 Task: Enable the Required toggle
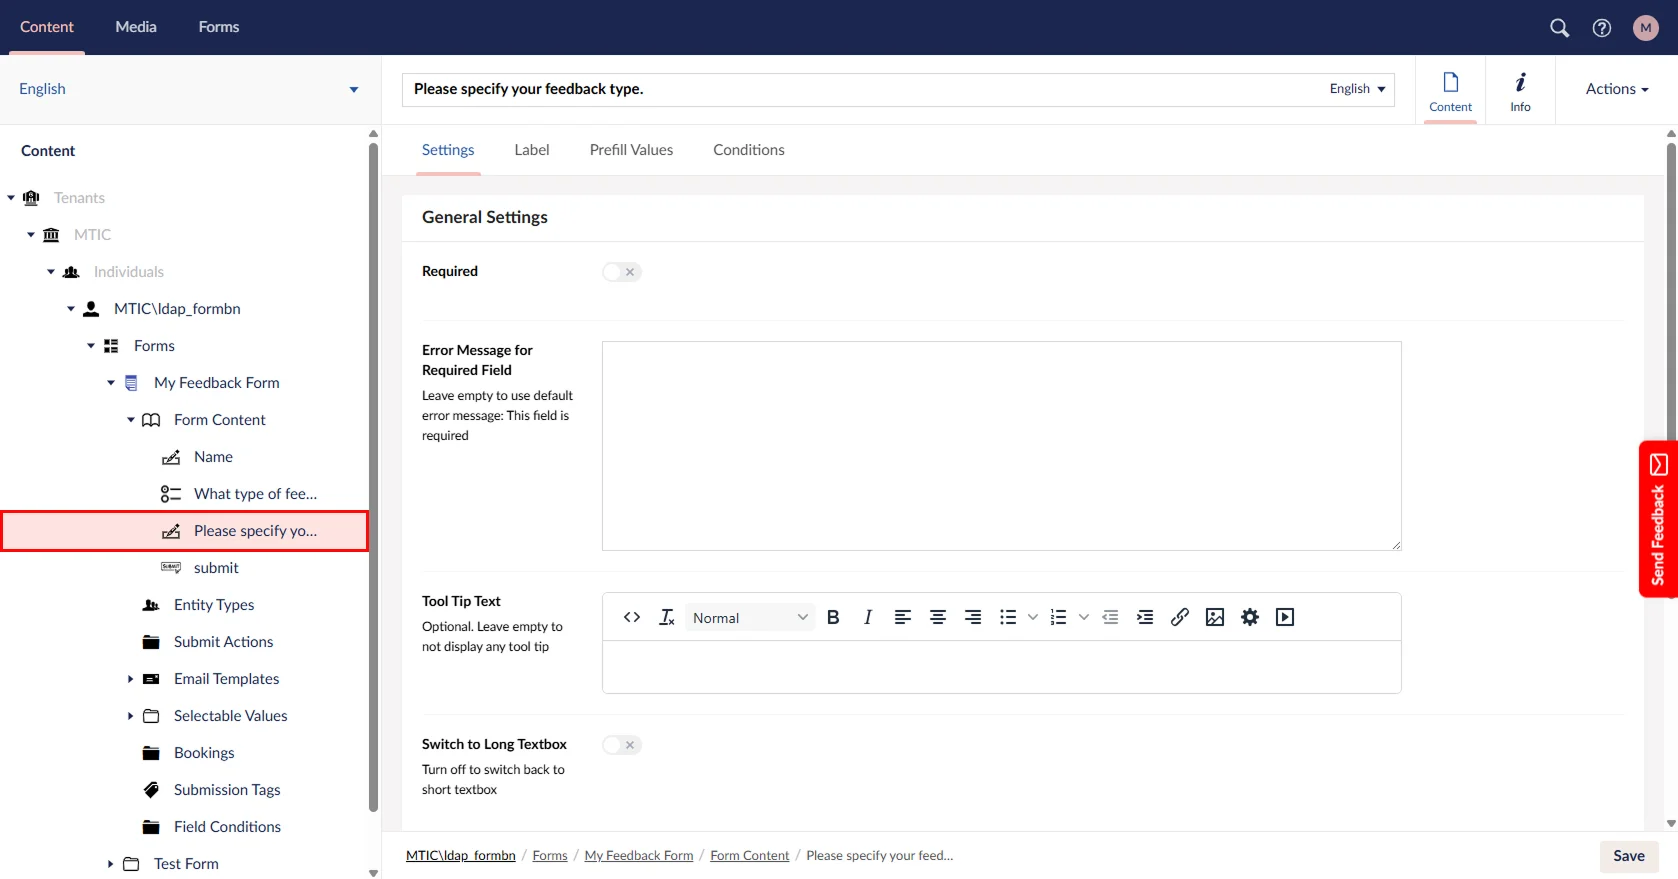pyautogui.click(x=621, y=272)
